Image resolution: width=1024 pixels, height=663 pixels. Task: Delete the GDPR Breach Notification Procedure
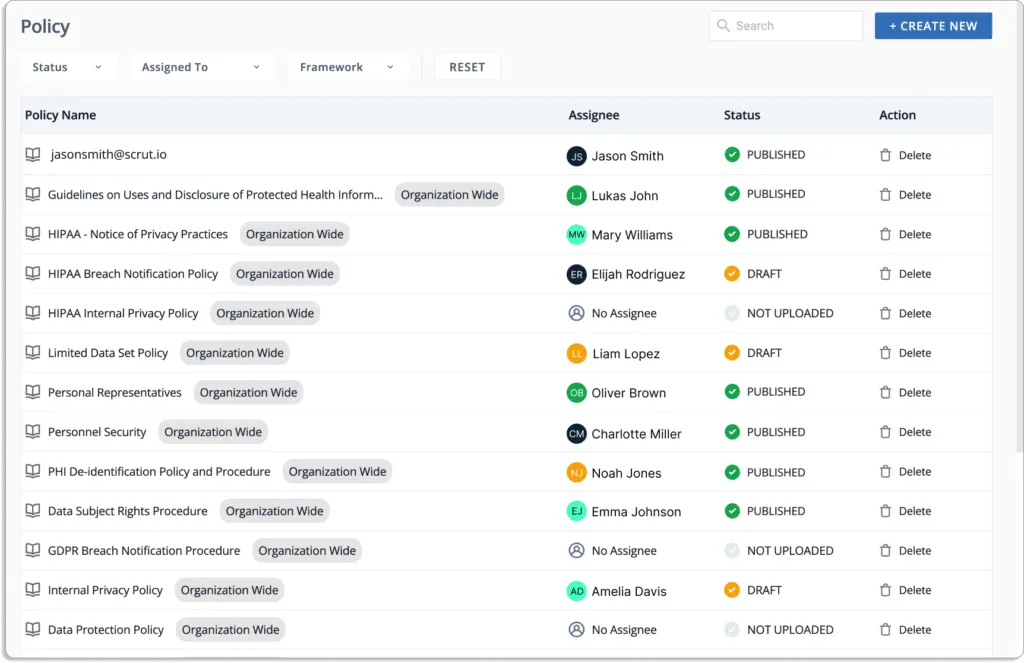pos(906,551)
